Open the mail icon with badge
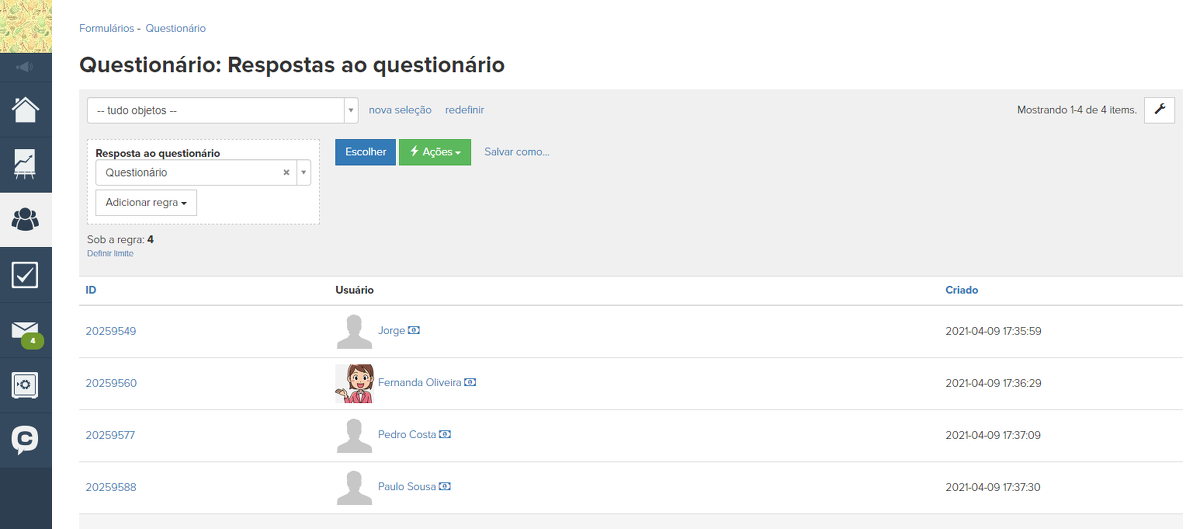 point(25,331)
